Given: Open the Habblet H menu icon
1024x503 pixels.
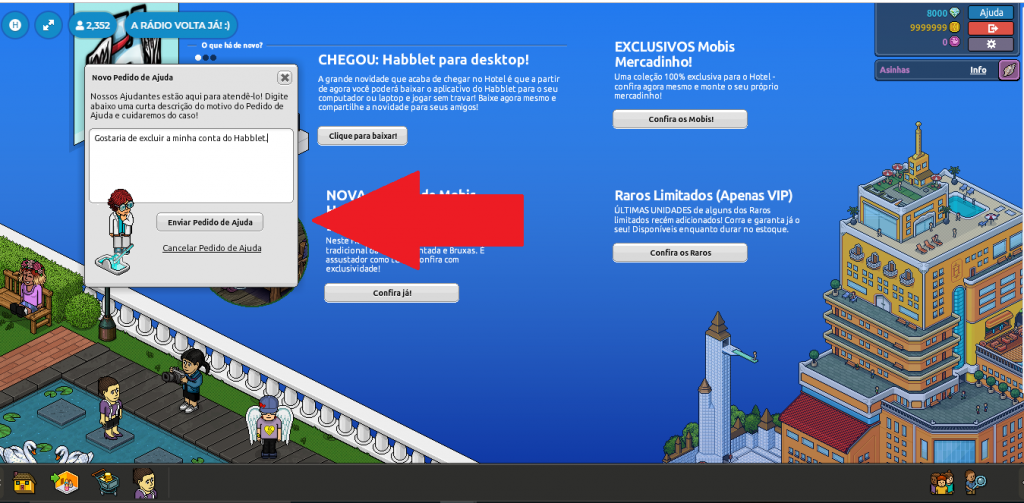Looking at the screenshot, I should 15,25.
